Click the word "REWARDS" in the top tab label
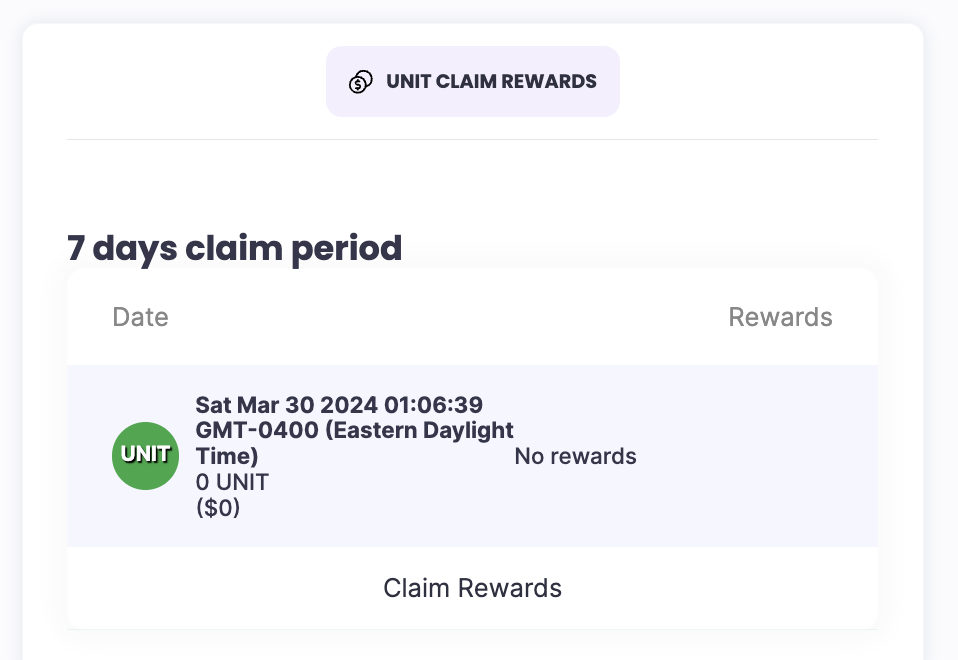 (x=555, y=82)
